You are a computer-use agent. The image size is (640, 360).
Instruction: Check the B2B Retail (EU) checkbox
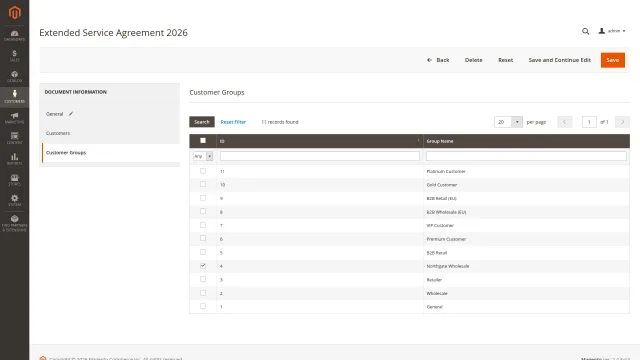(x=203, y=198)
